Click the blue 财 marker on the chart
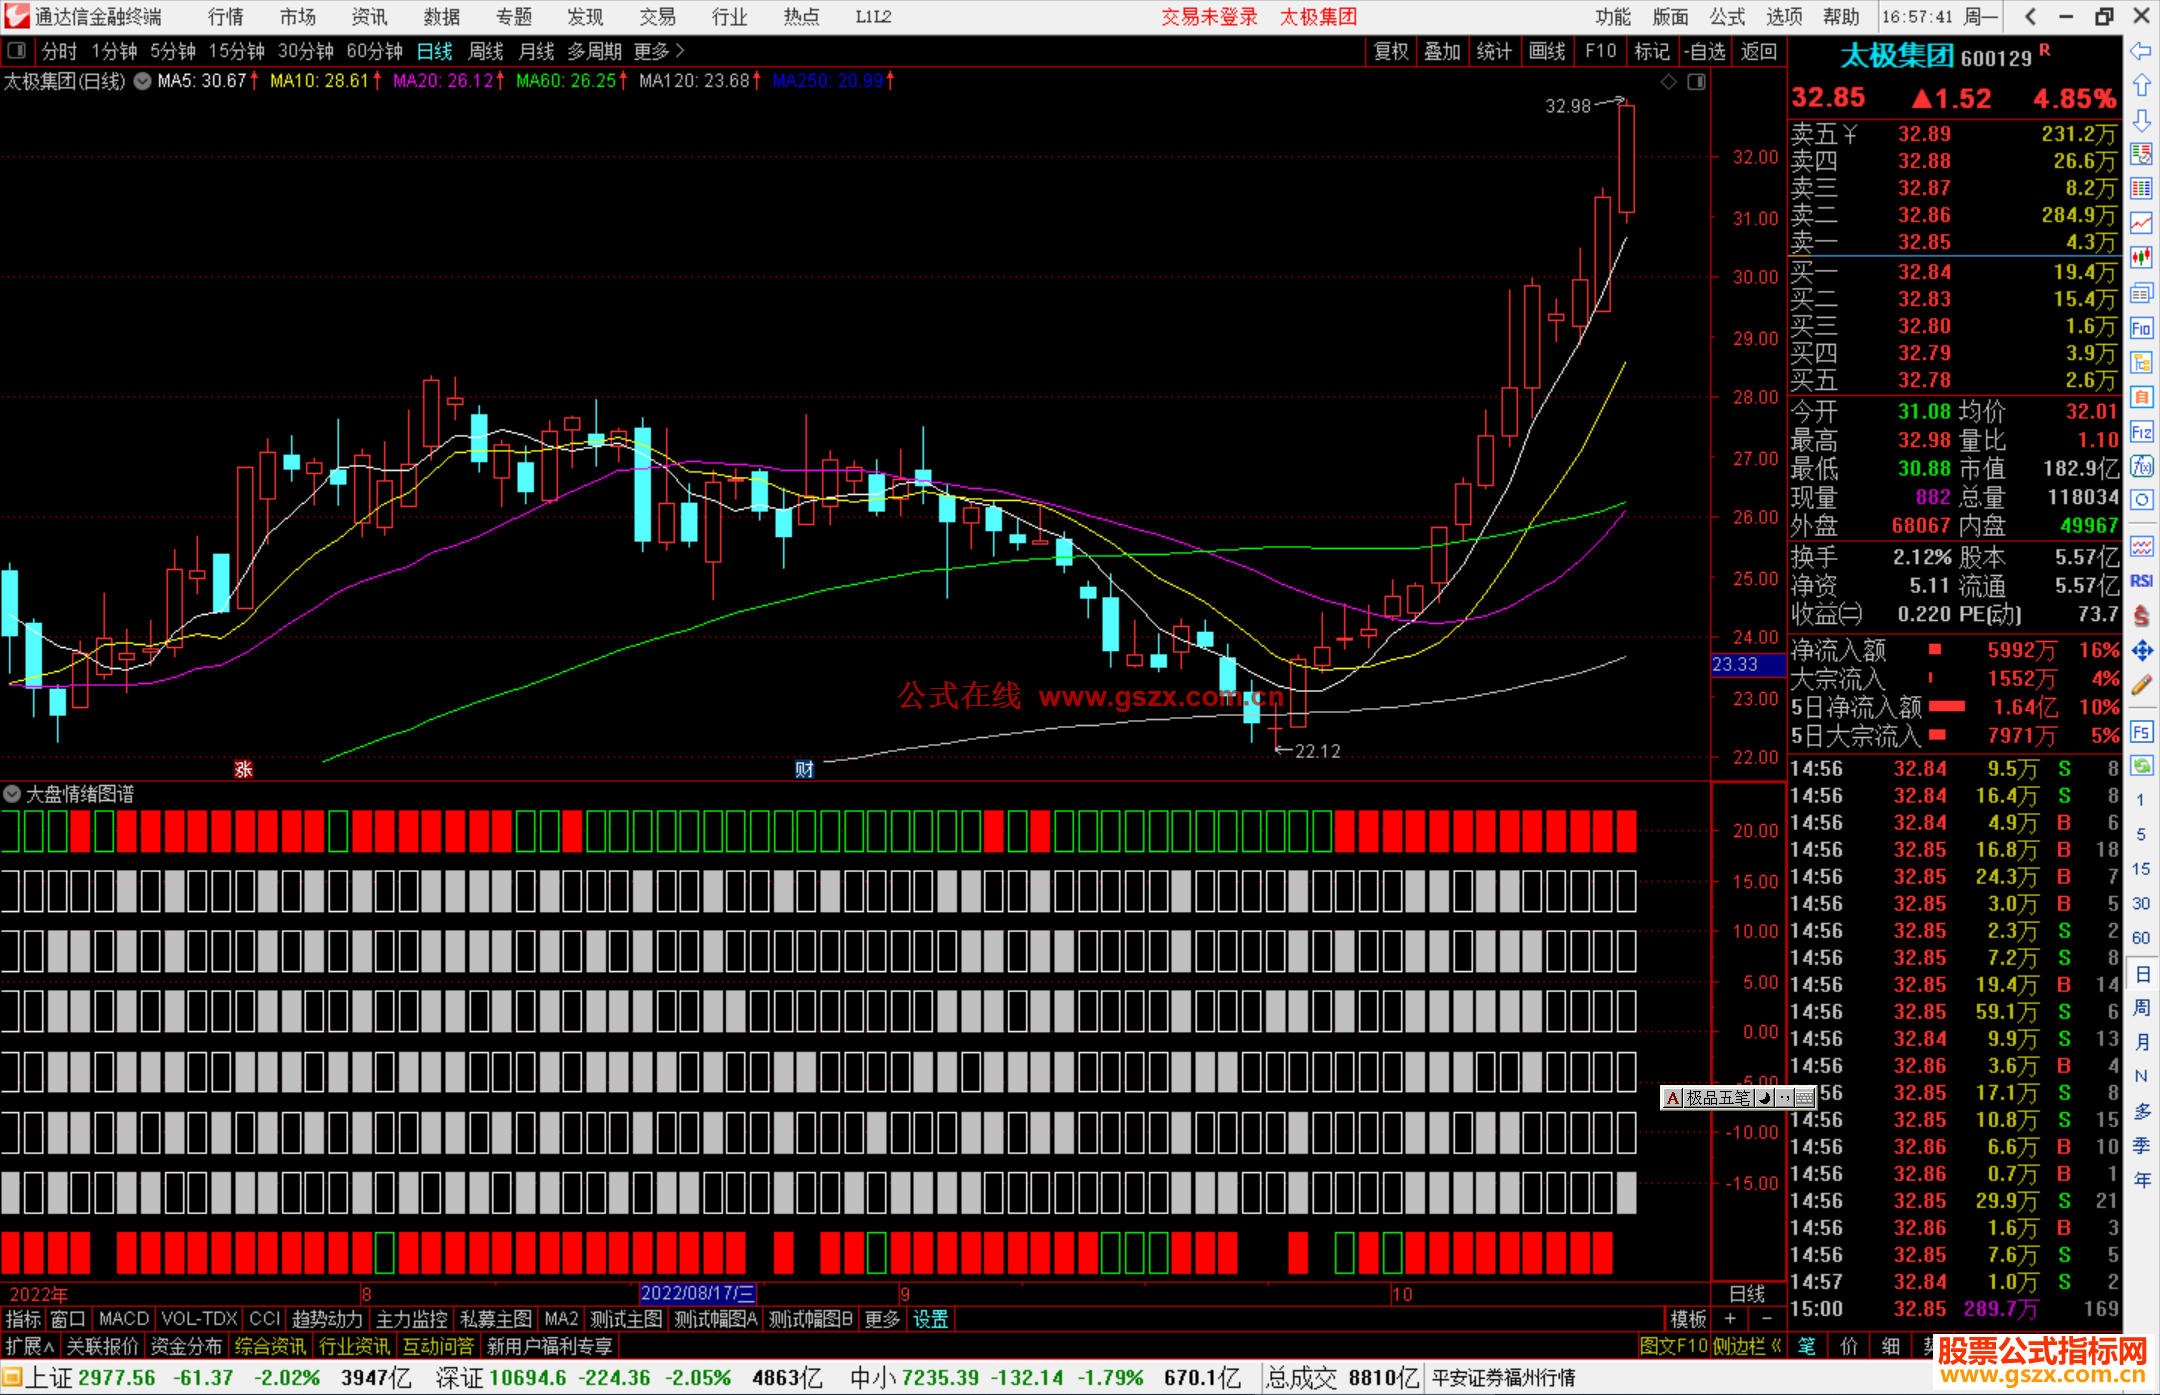 [x=804, y=769]
